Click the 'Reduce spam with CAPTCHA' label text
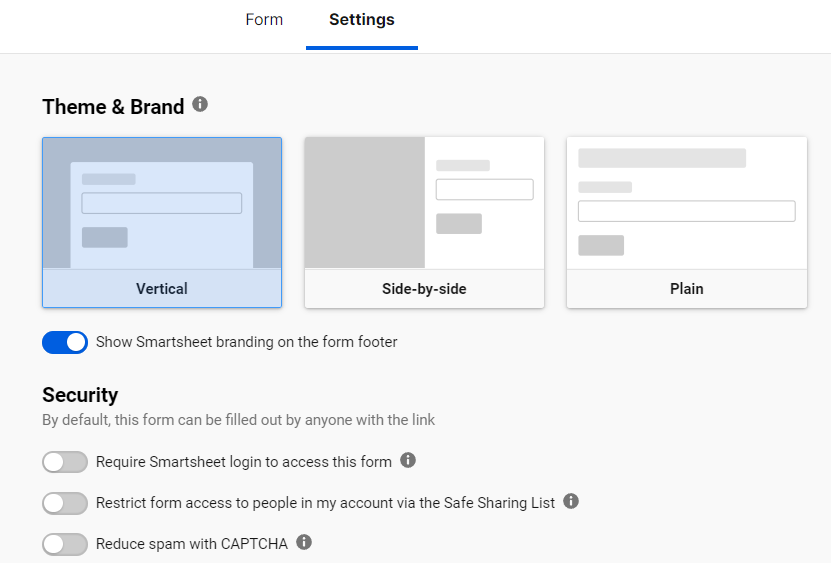Image resolution: width=831 pixels, height=563 pixels. (192, 544)
